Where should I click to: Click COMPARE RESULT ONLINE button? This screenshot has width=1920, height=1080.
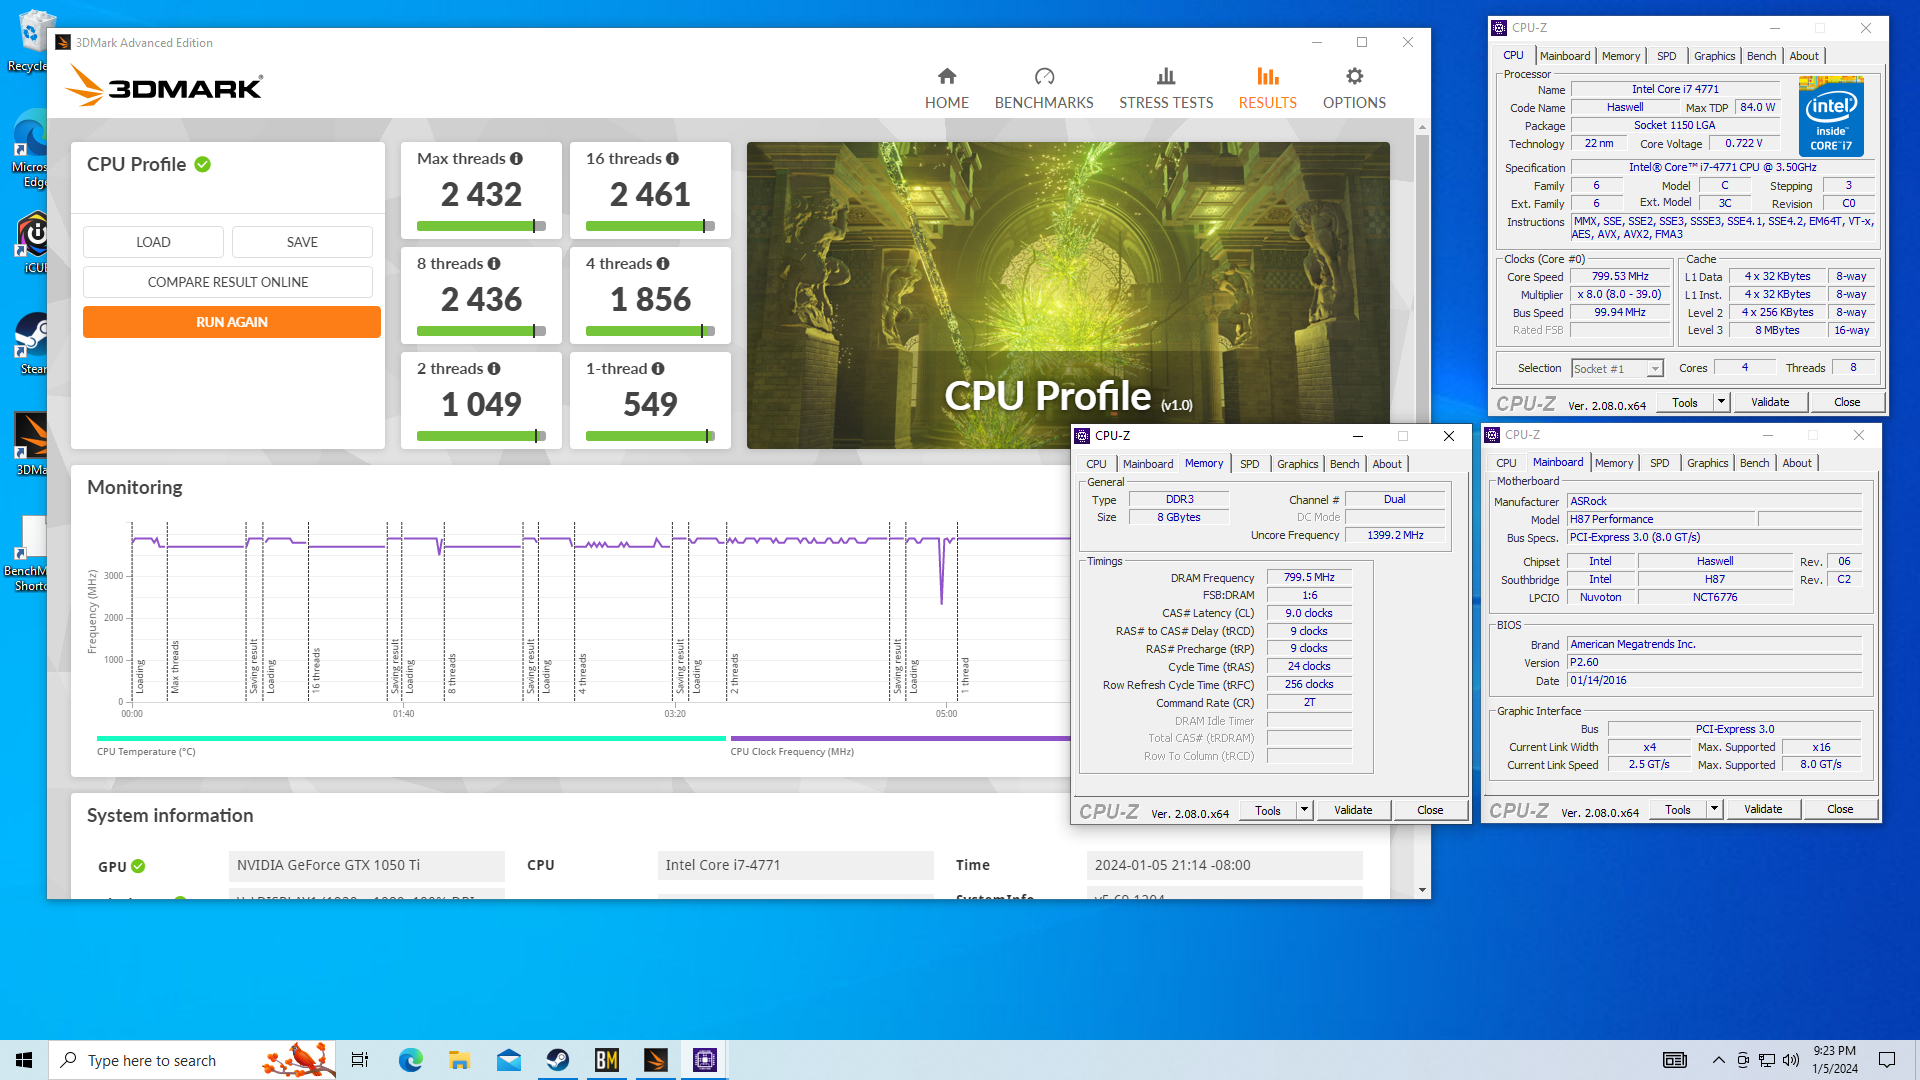[x=228, y=282]
